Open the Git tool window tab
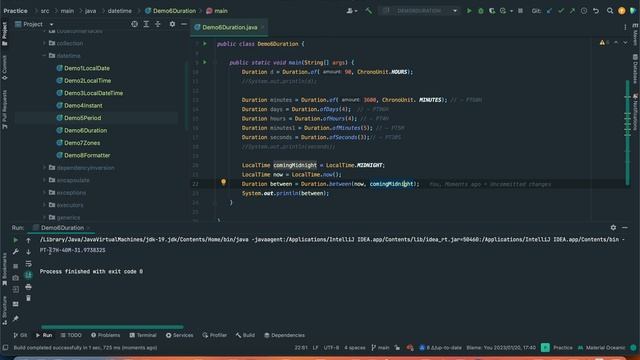 pyautogui.click(x=20, y=336)
